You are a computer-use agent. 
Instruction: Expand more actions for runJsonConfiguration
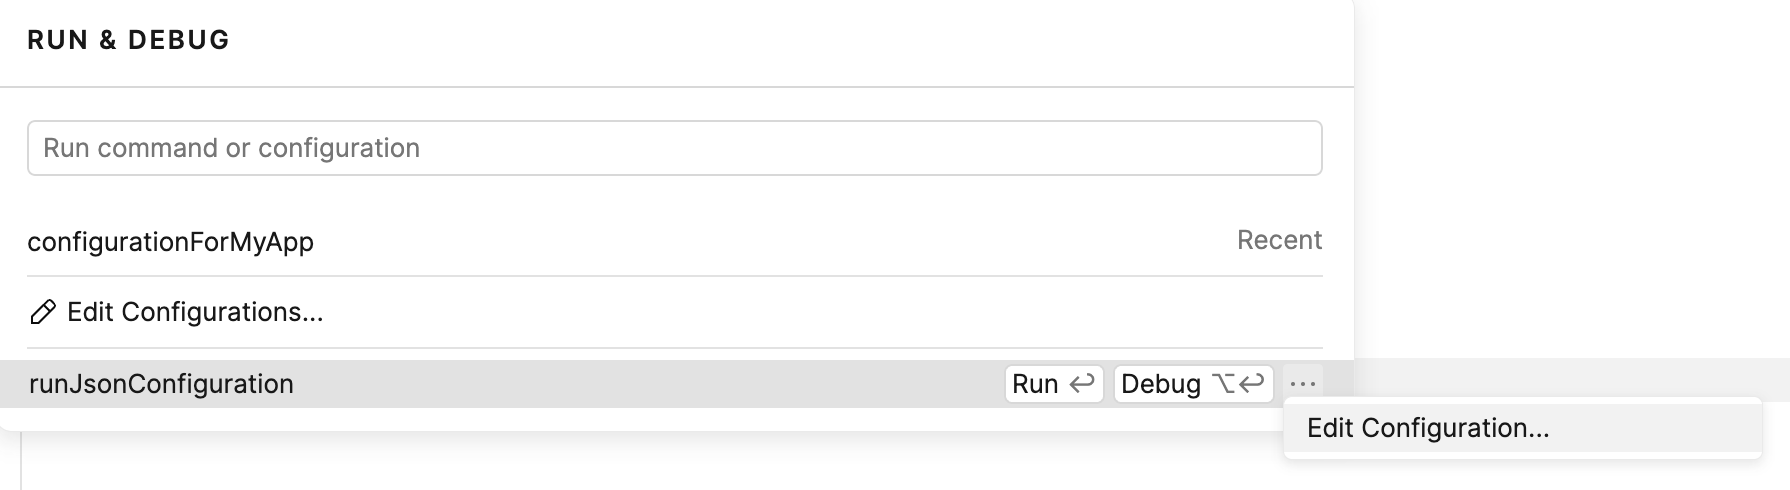point(1302,384)
